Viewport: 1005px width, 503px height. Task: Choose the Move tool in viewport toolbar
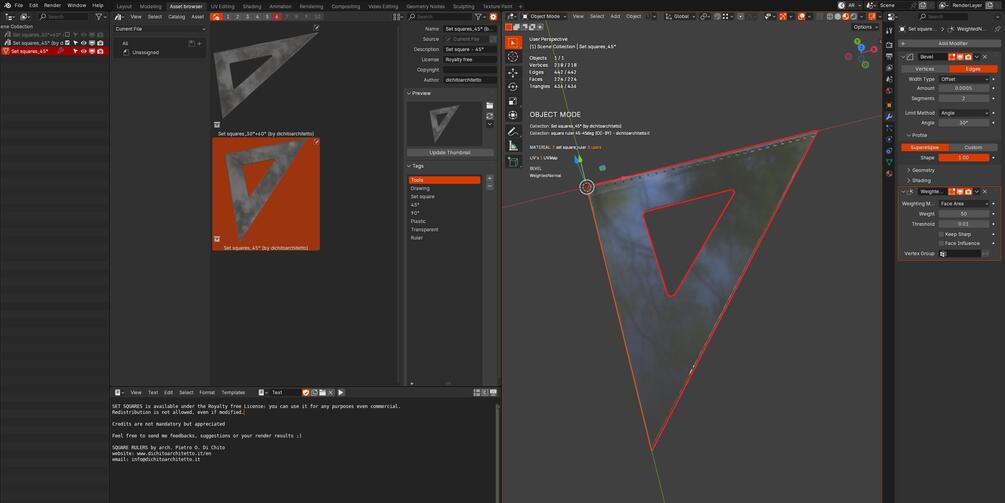point(513,73)
